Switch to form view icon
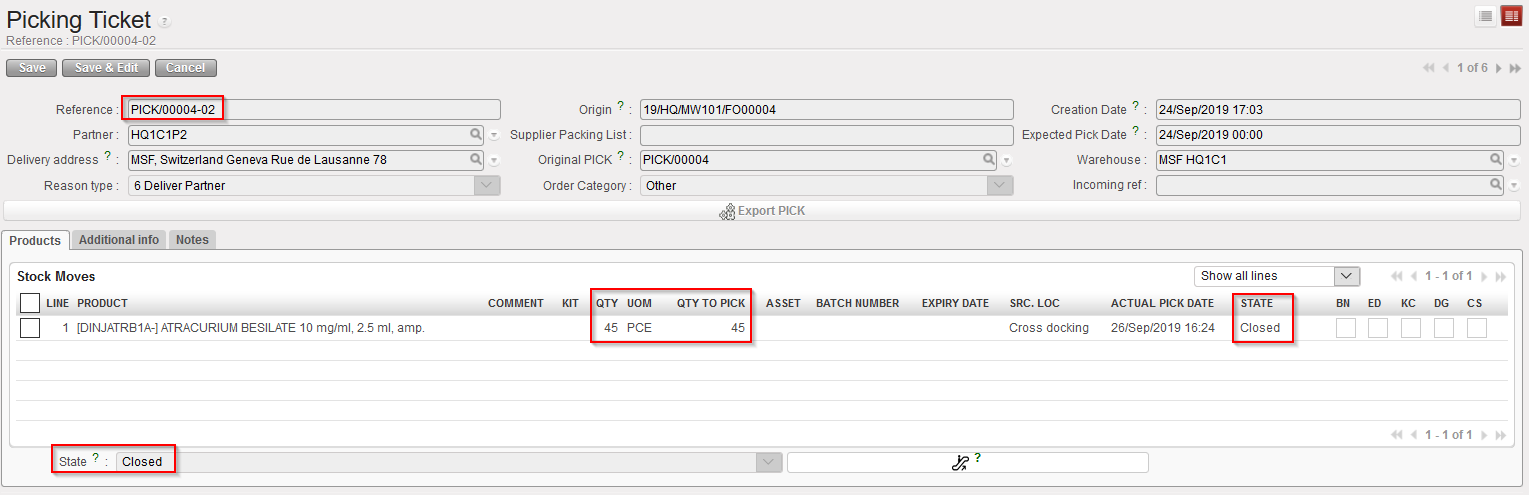Image resolution: width=1529 pixels, height=495 pixels. point(1510,16)
